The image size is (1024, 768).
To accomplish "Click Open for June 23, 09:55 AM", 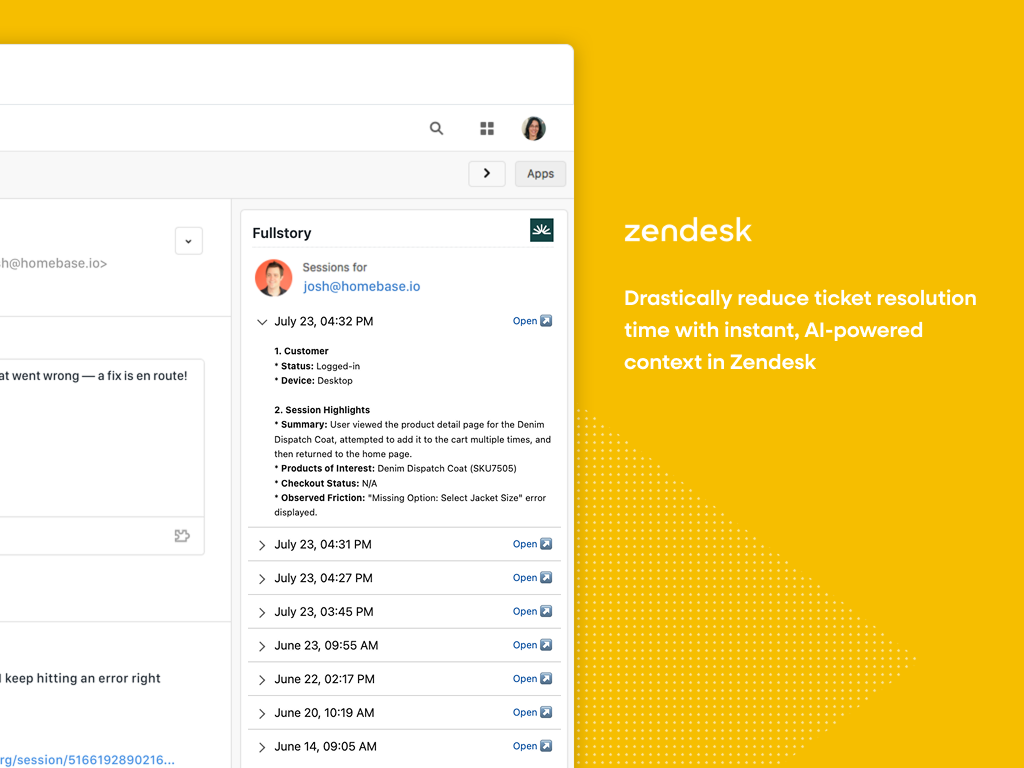I will pos(525,645).
